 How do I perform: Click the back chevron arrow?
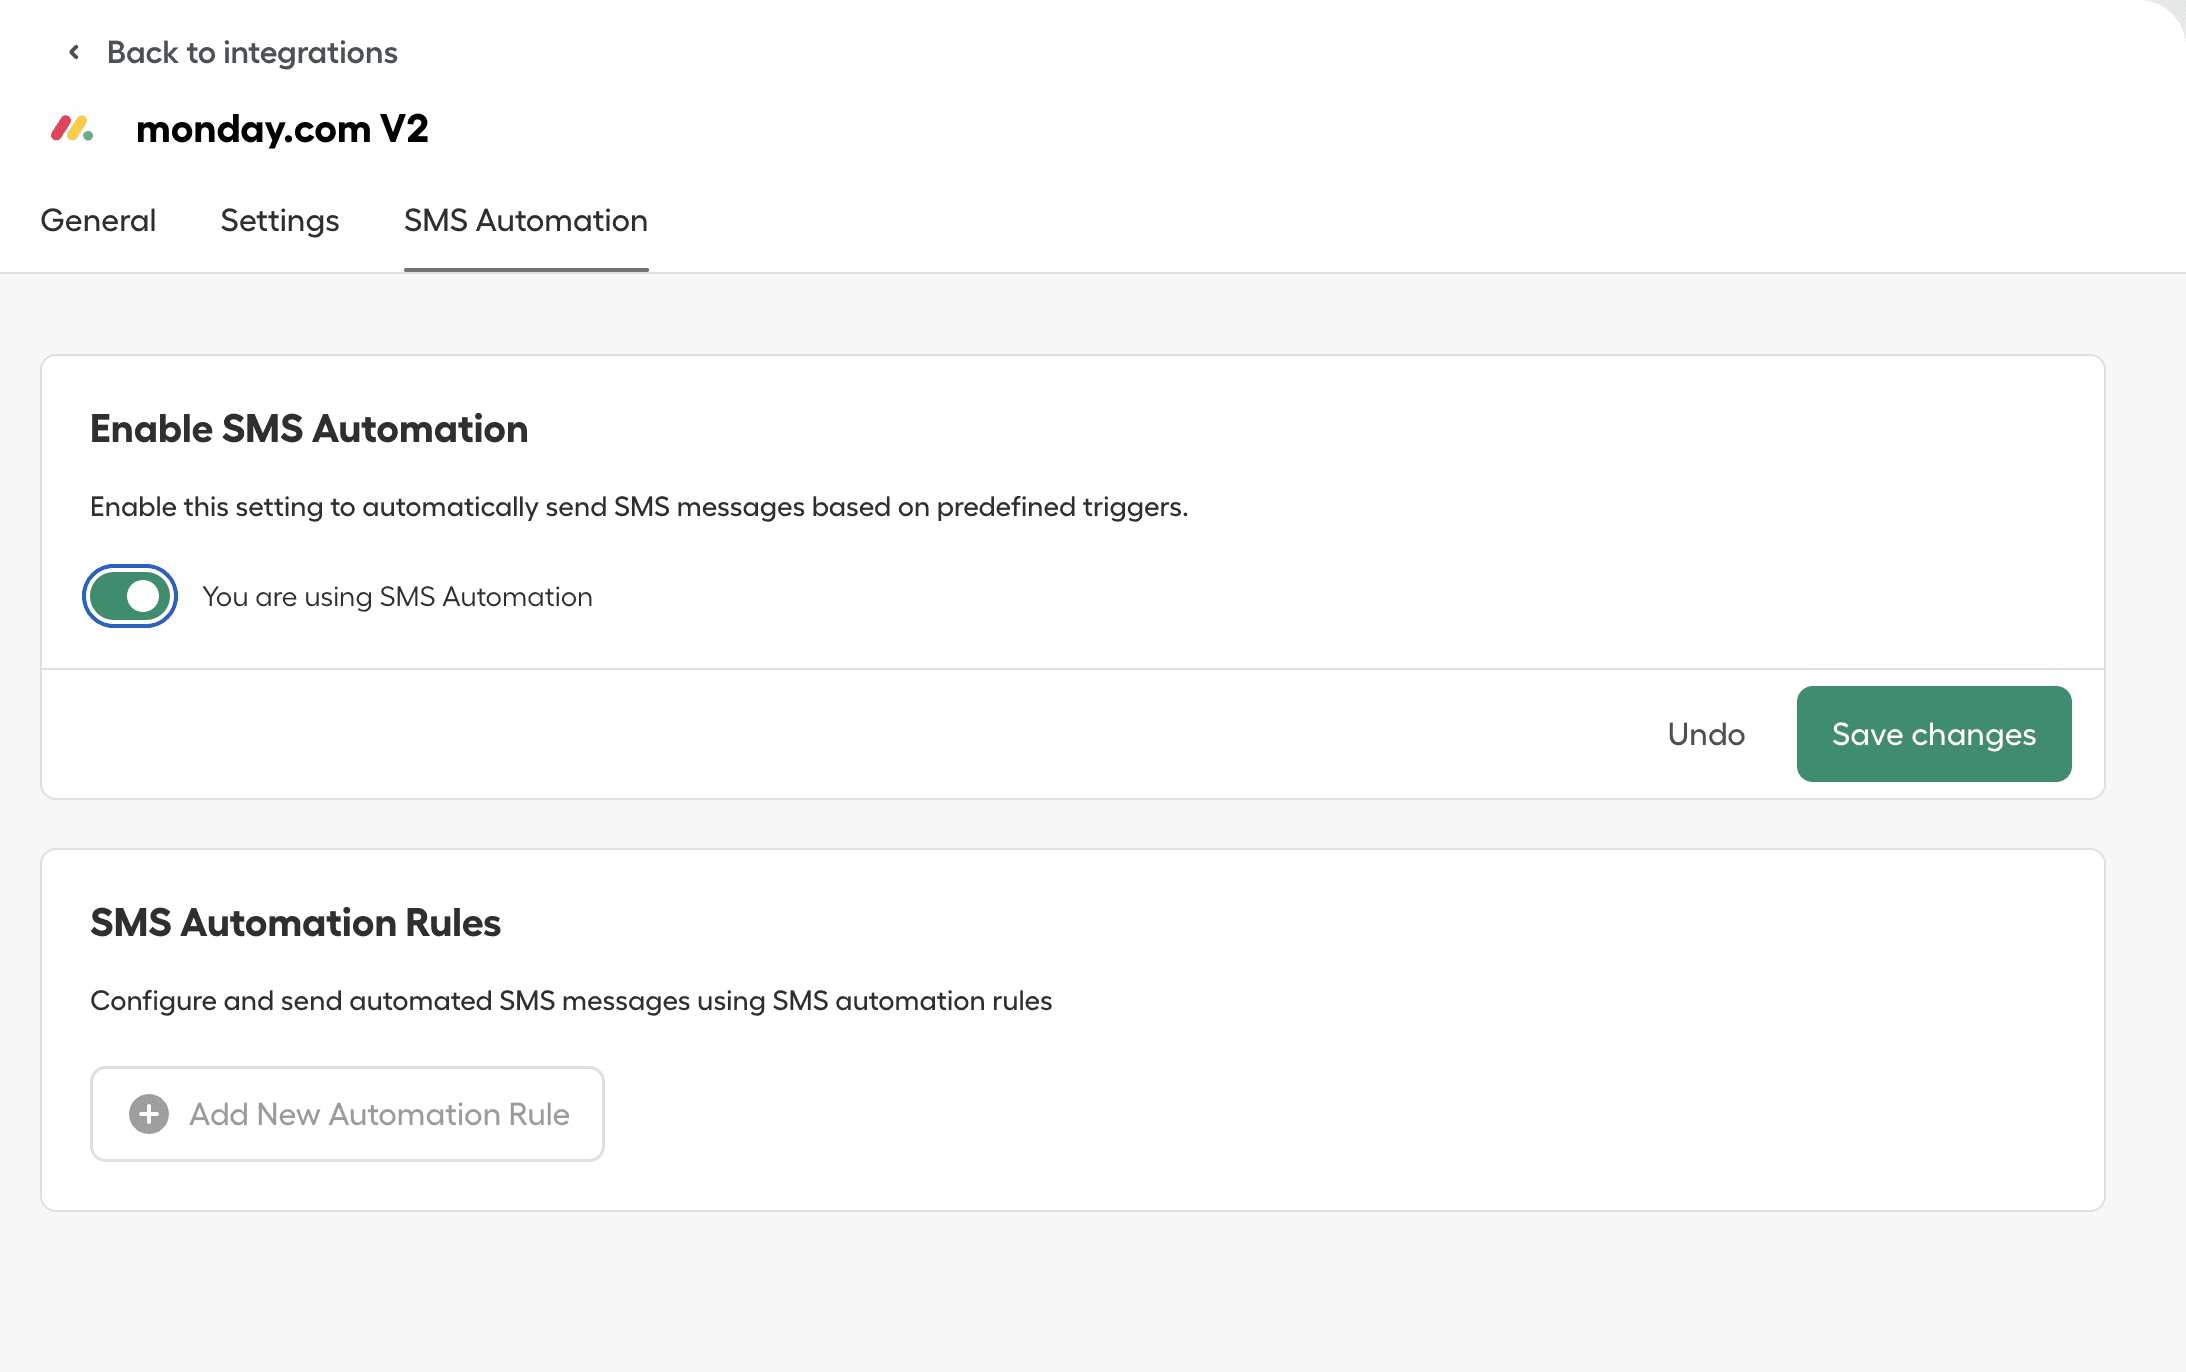pyautogui.click(x=73, y=52)
